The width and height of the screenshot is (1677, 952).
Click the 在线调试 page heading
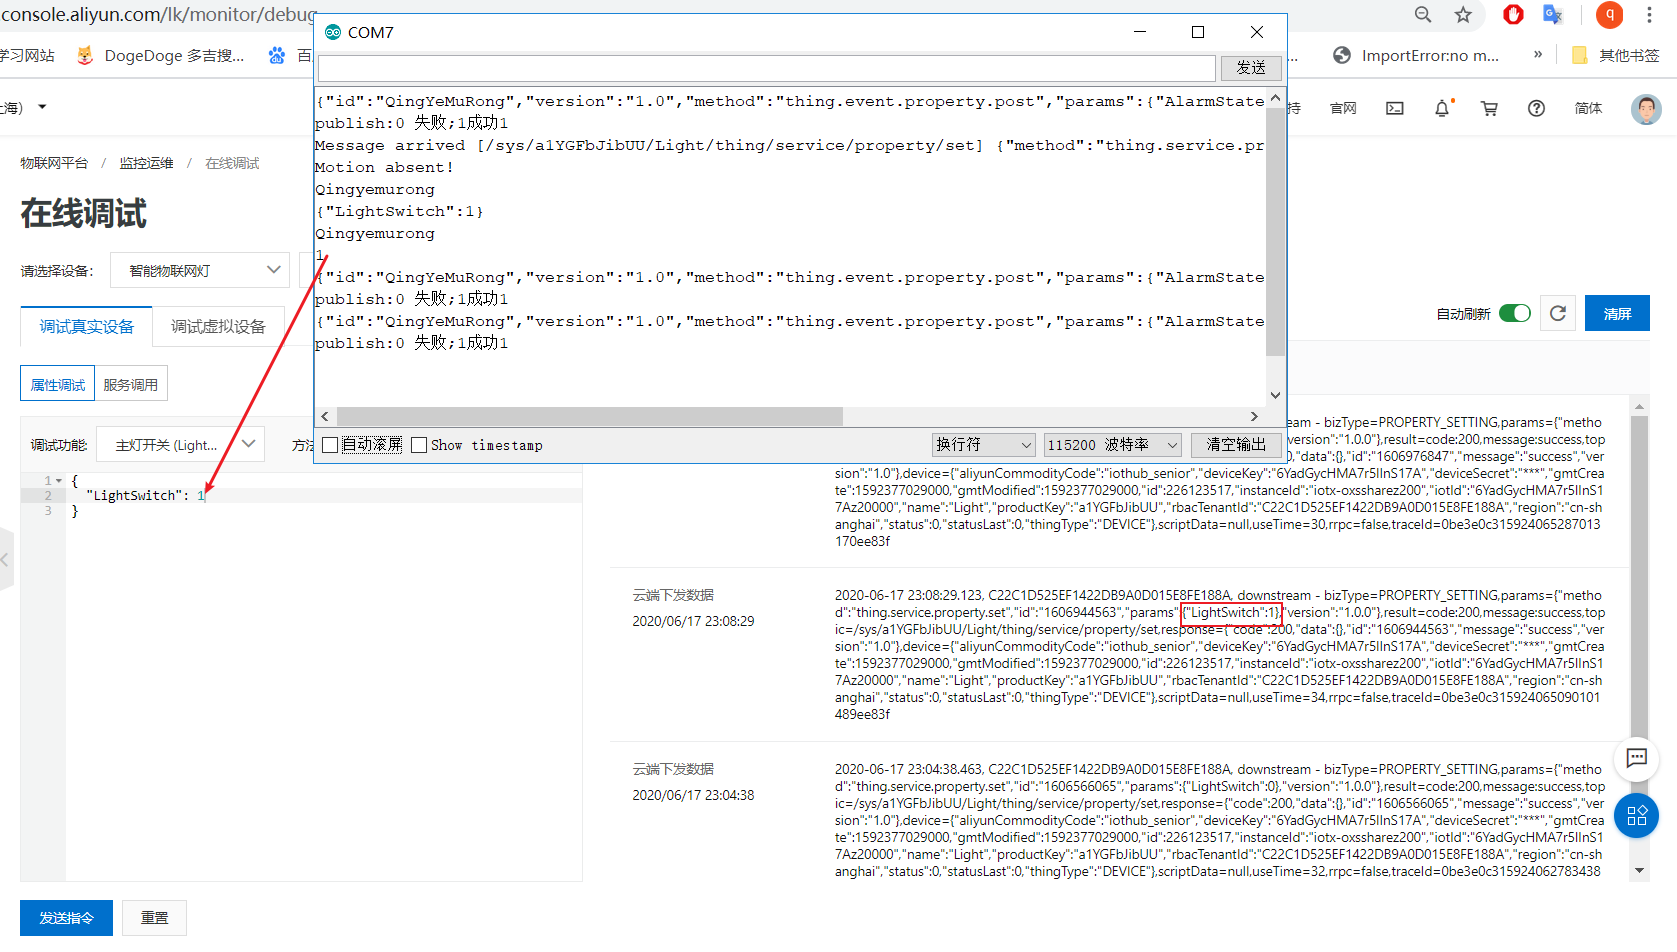pyautogui.click(x=84, y=213)
